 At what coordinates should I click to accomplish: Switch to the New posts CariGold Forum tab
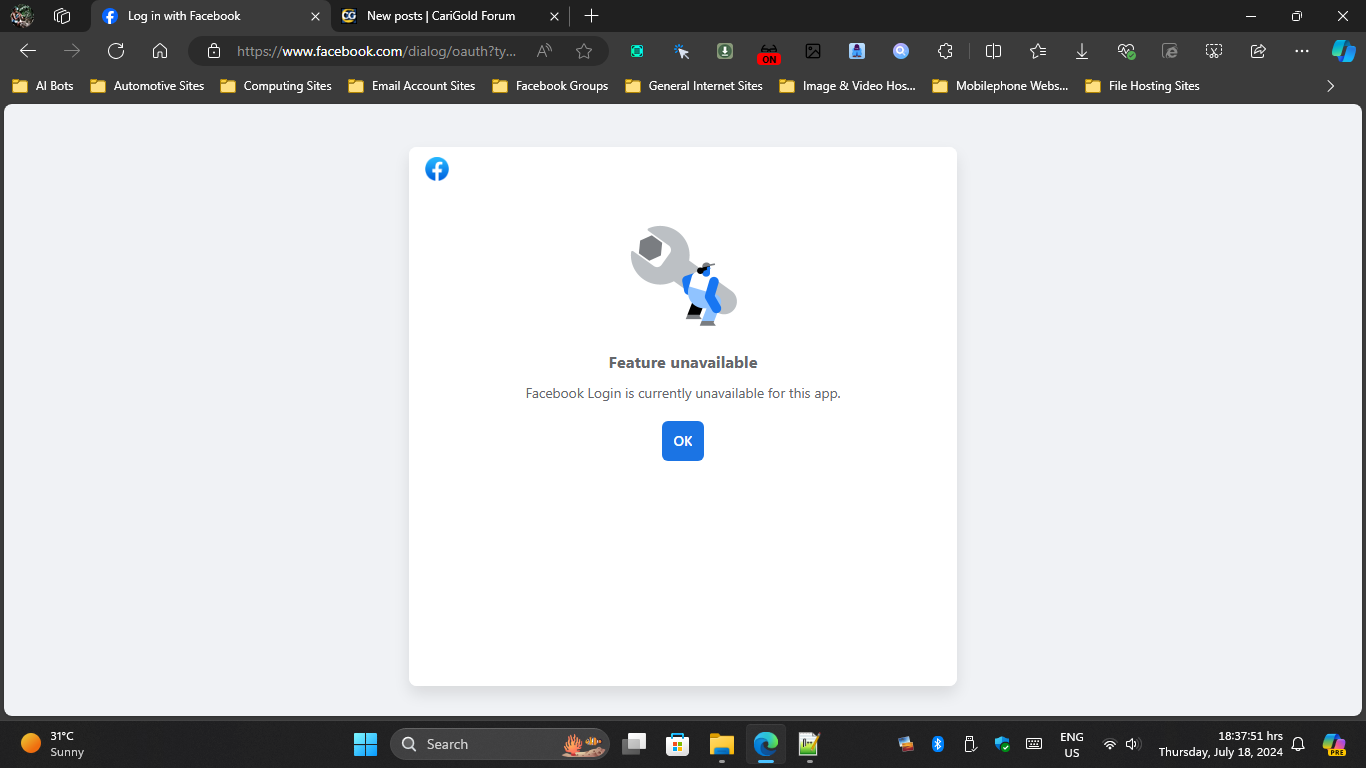click(x=451, y=16)
